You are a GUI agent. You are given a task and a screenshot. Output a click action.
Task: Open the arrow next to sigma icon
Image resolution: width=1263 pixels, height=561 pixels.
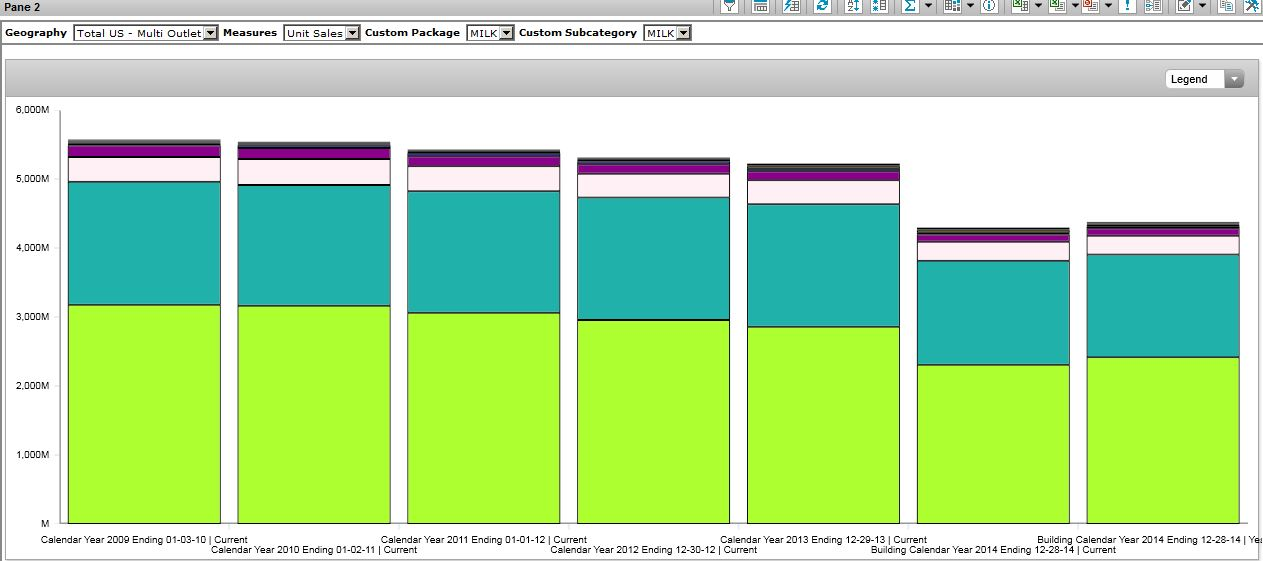pos(928,6)
